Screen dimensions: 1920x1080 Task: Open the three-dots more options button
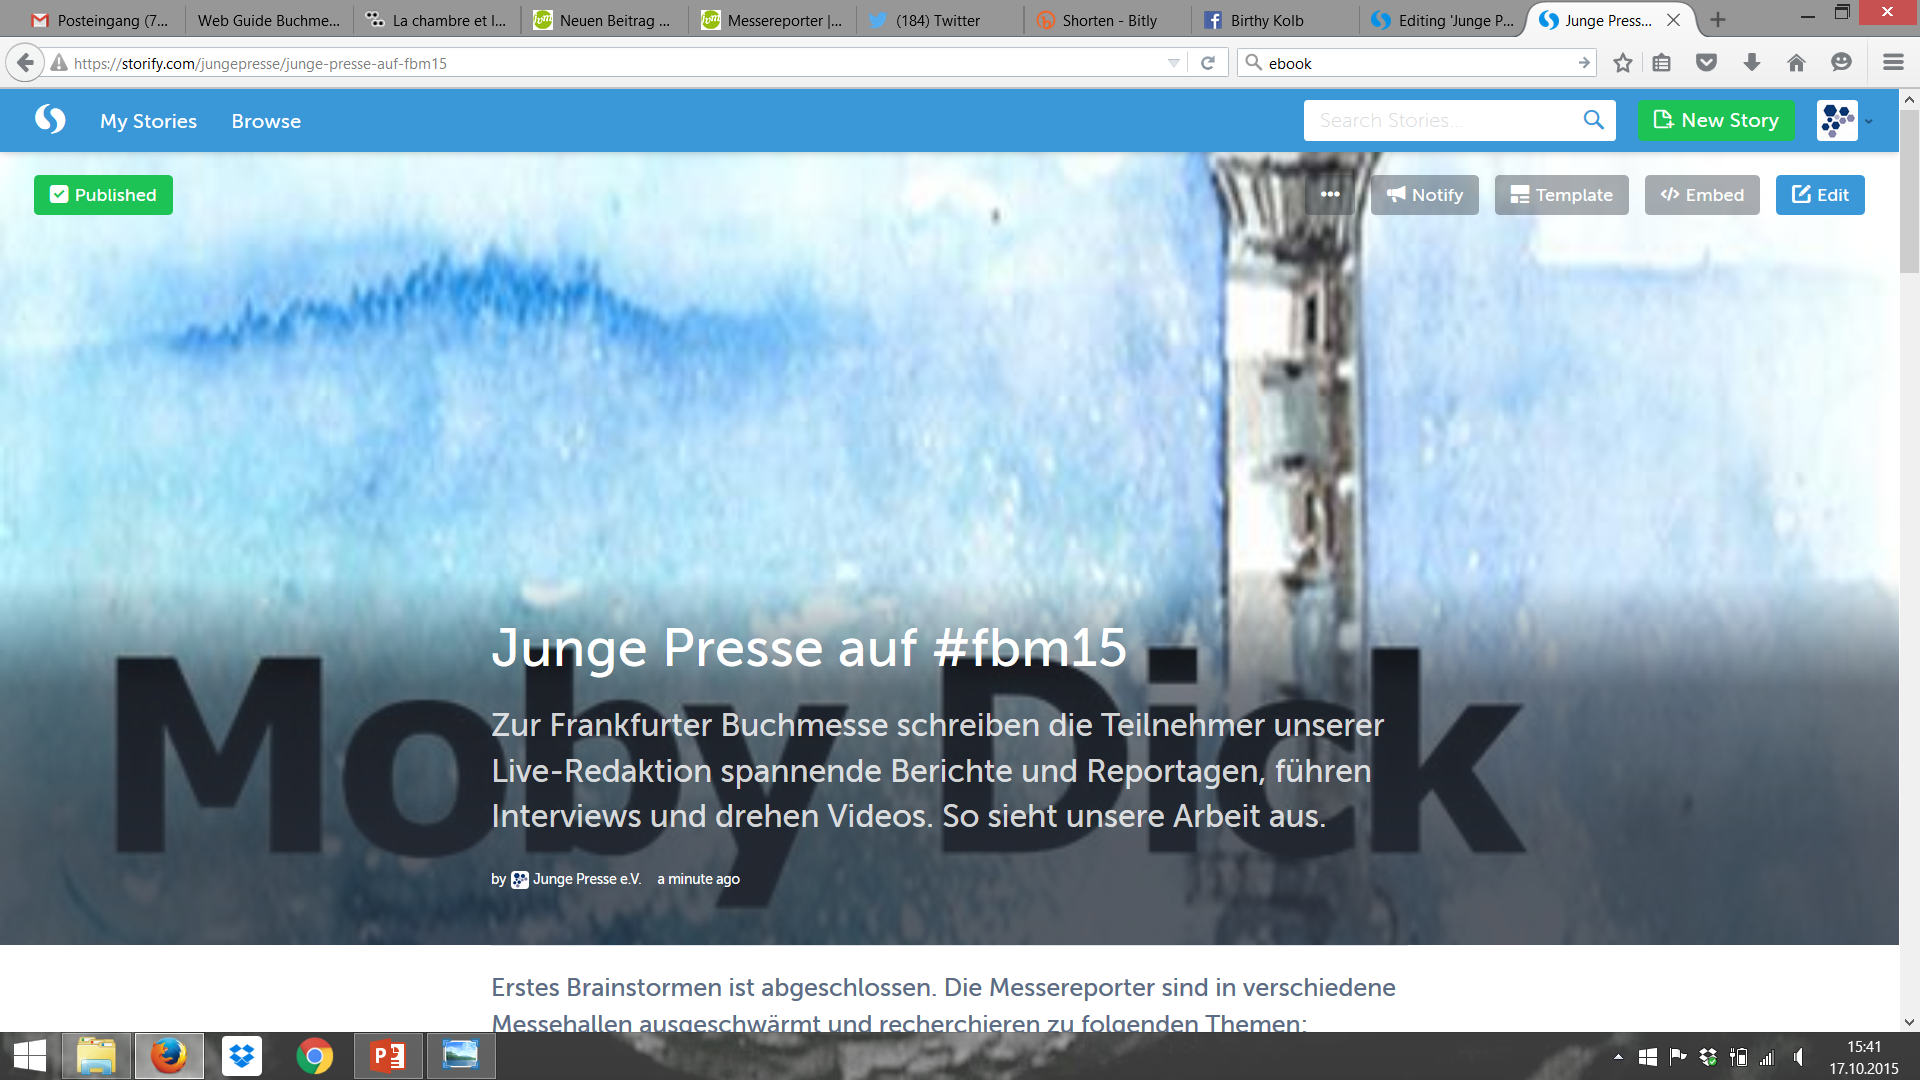click(x=1330, y=195)
